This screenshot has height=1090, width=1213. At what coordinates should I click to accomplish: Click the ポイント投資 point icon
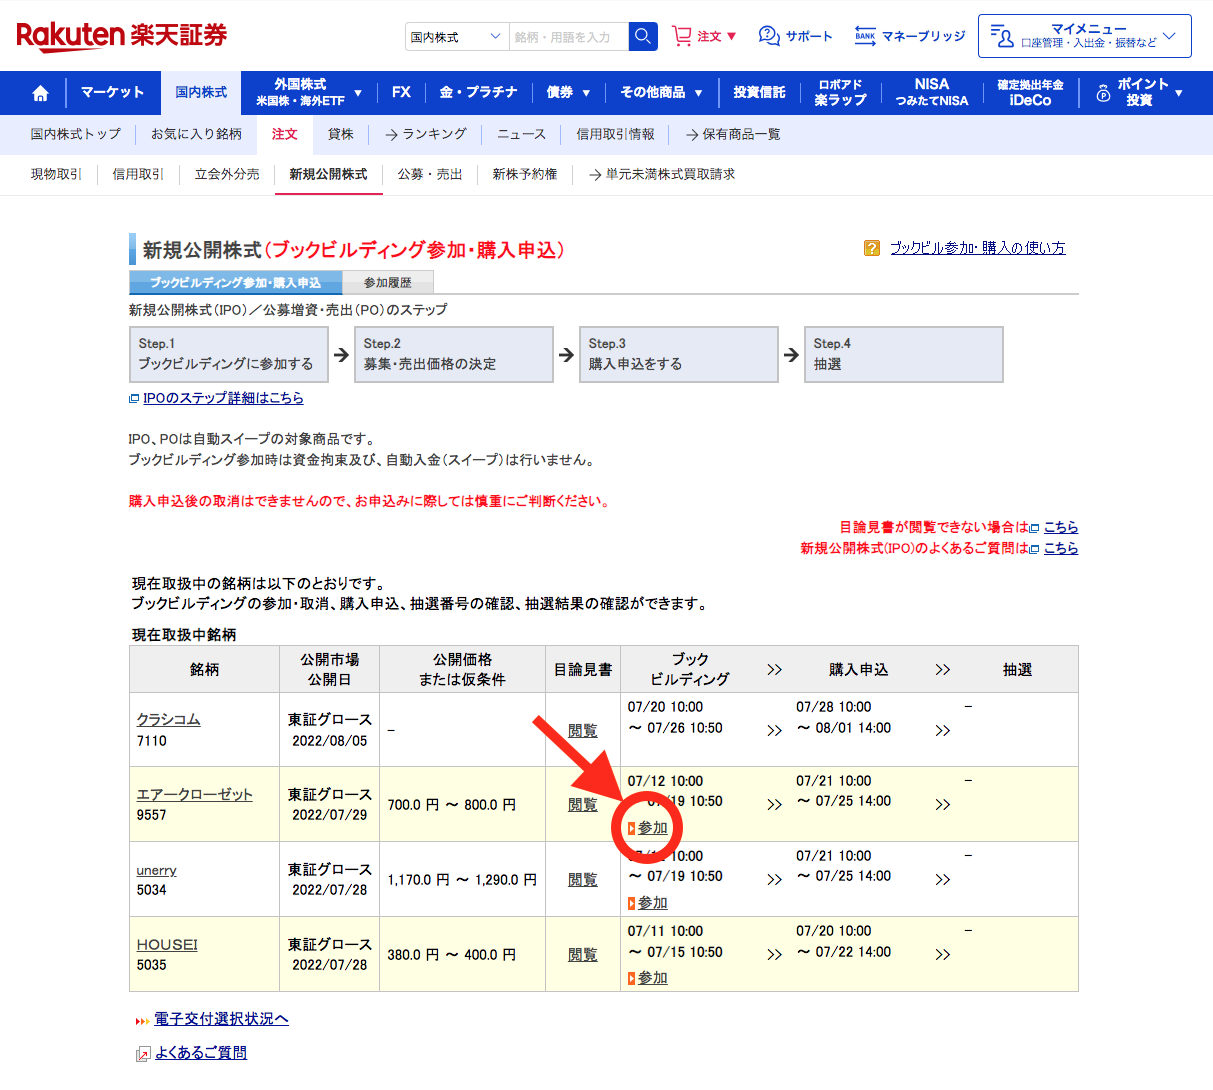pyautogui.click(x=1103, y=93)
